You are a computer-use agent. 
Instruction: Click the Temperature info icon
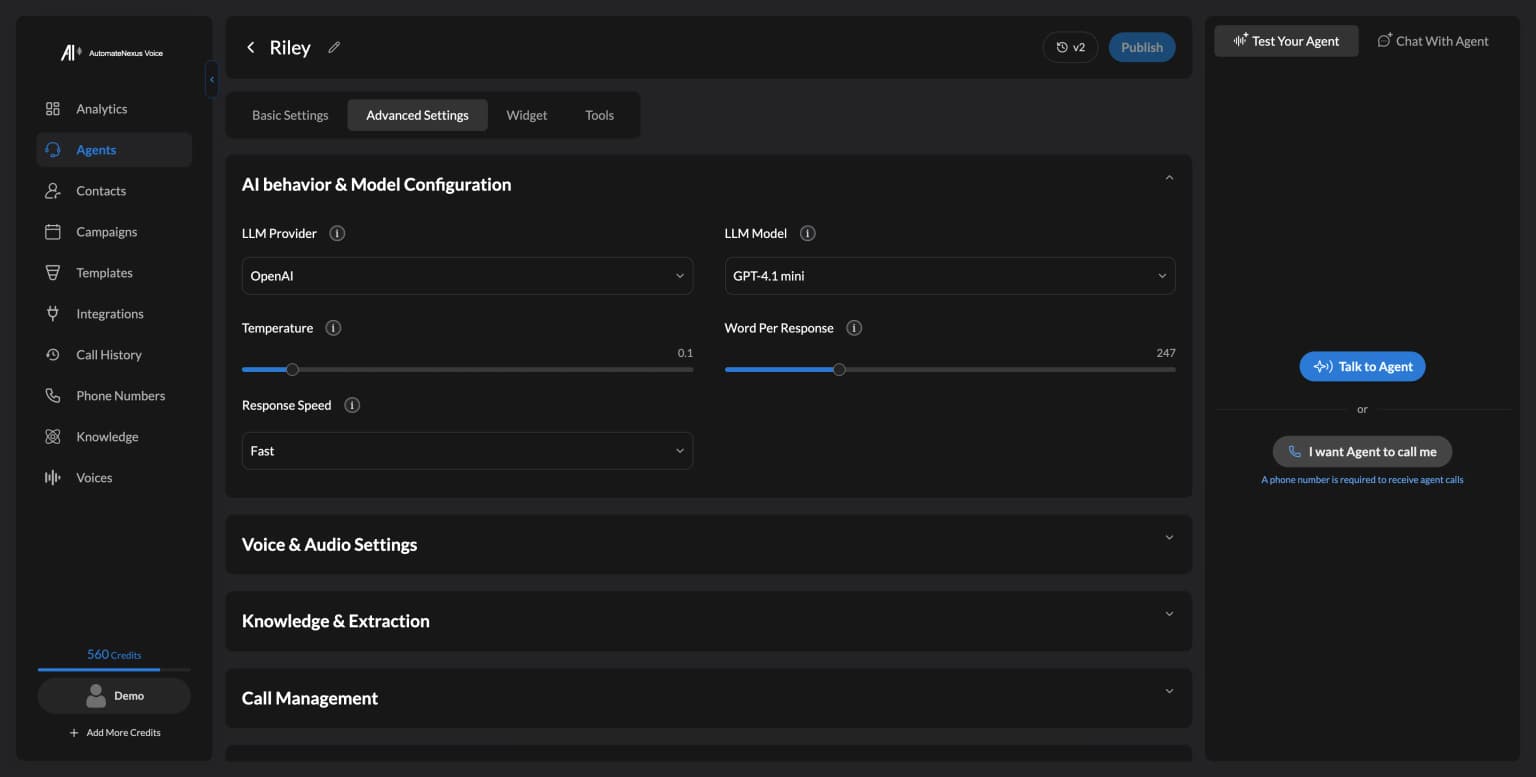coord(334,328)
